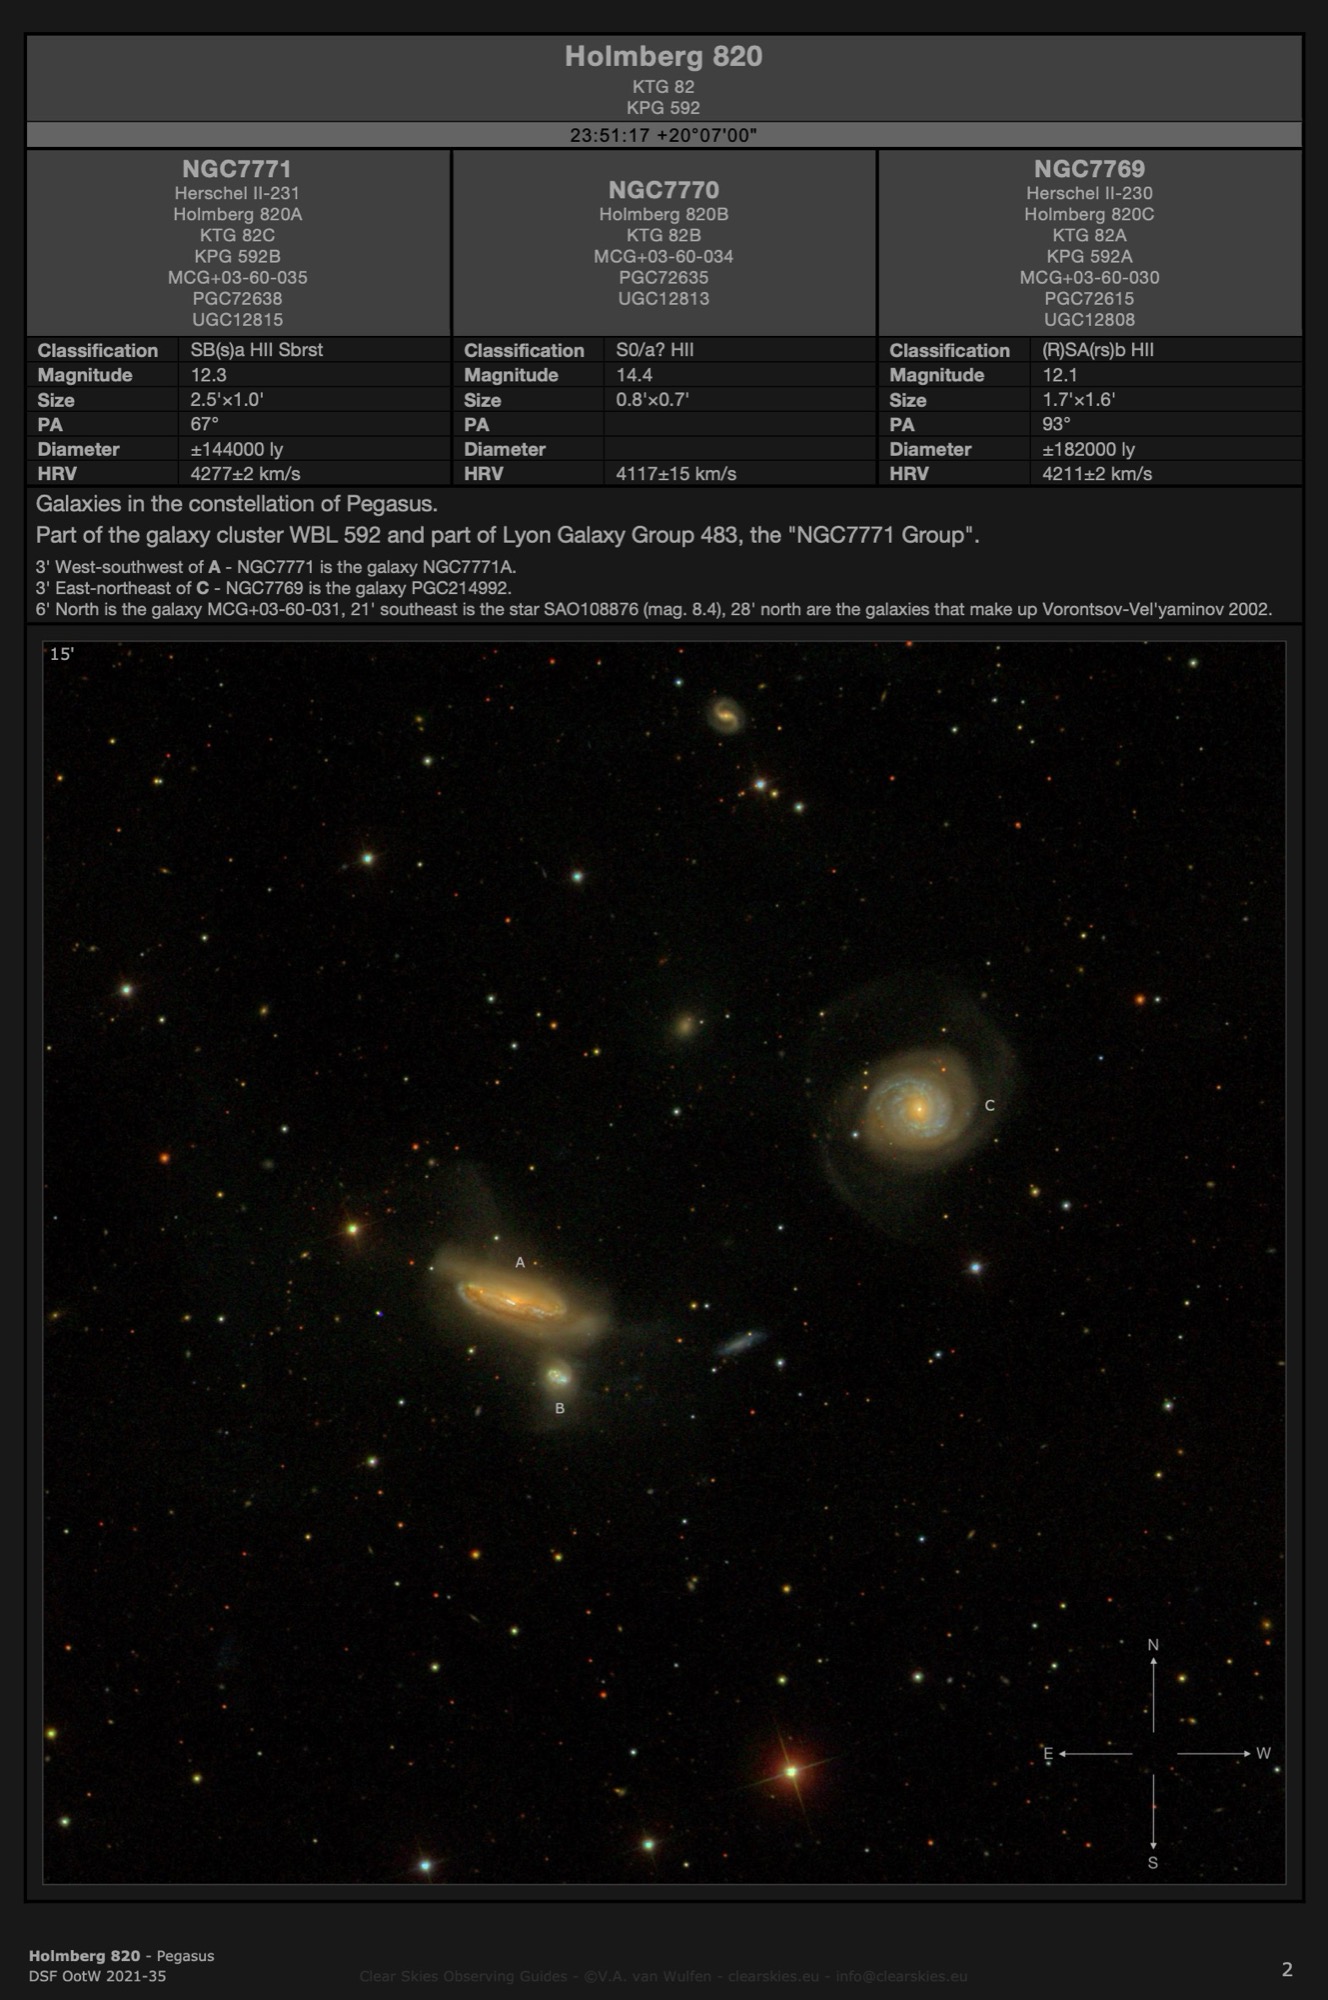Viewport: 1328px width, 2000px height.
Task: Click the 'NGC7771' column heading
Action: tap(237, 169)
